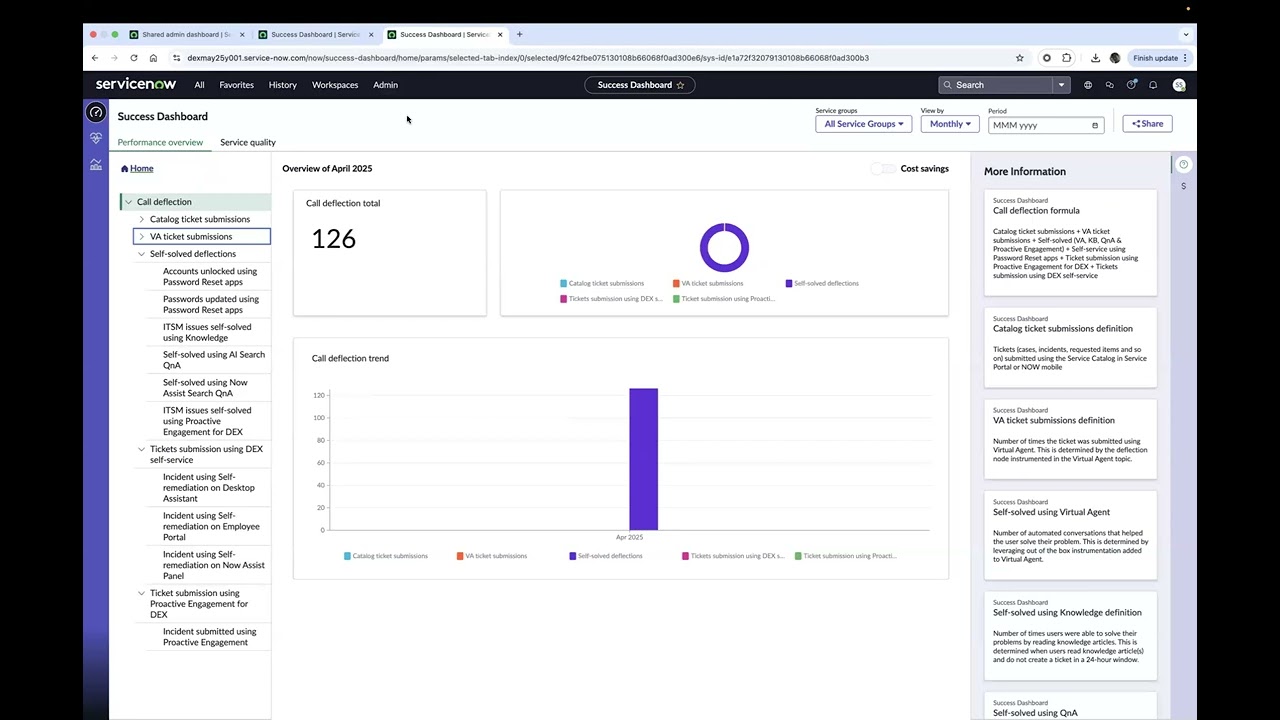Toggle Catalog ticket submissions in trend legend
This screenshot has height=720, width=1280.
(x=386, y=556)
